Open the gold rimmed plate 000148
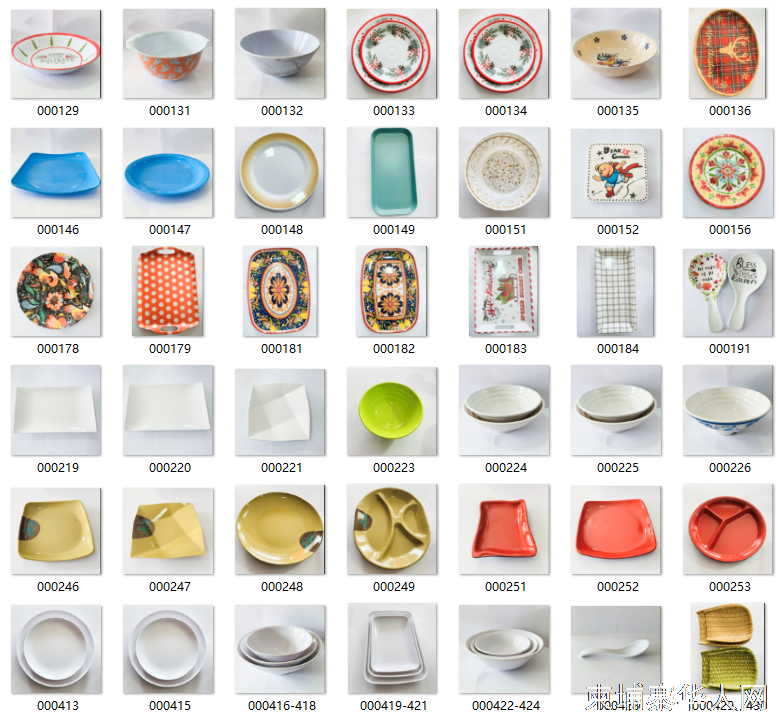Screen dimensions: 779x722 (280, 172)
